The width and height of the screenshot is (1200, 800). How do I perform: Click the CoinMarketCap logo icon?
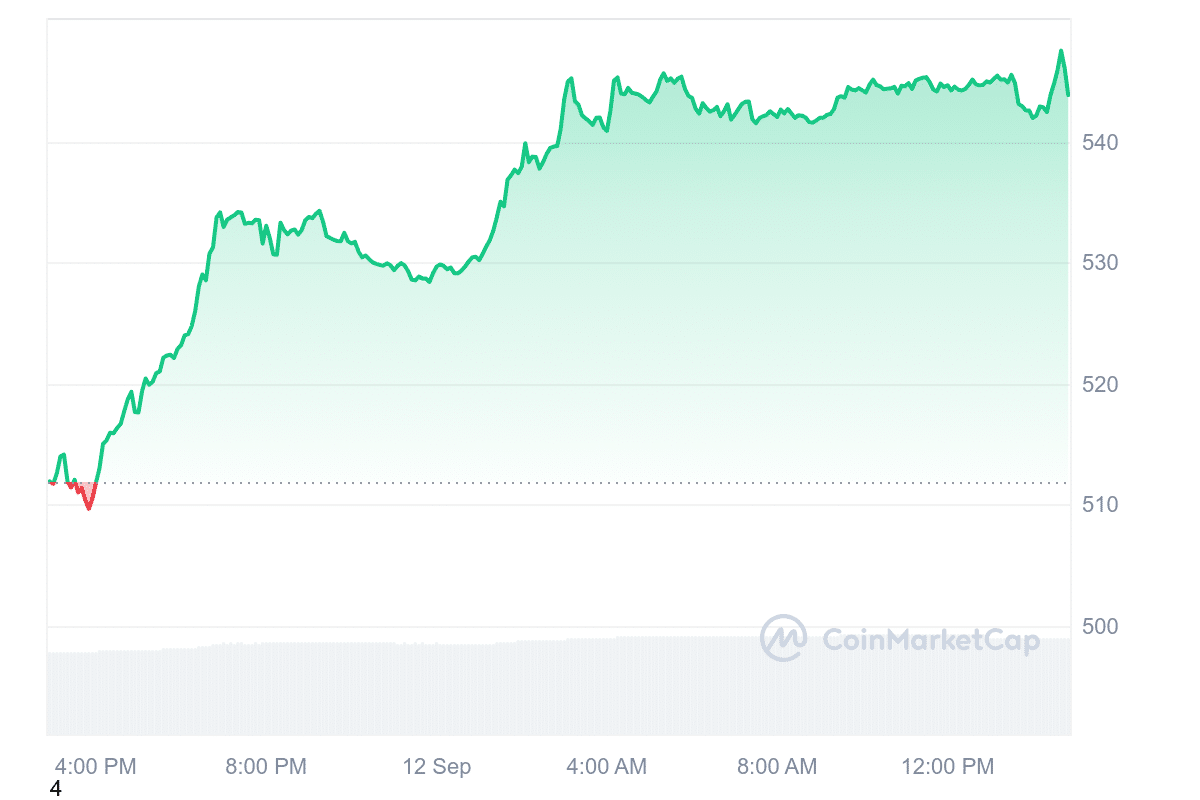coord(783,638)
